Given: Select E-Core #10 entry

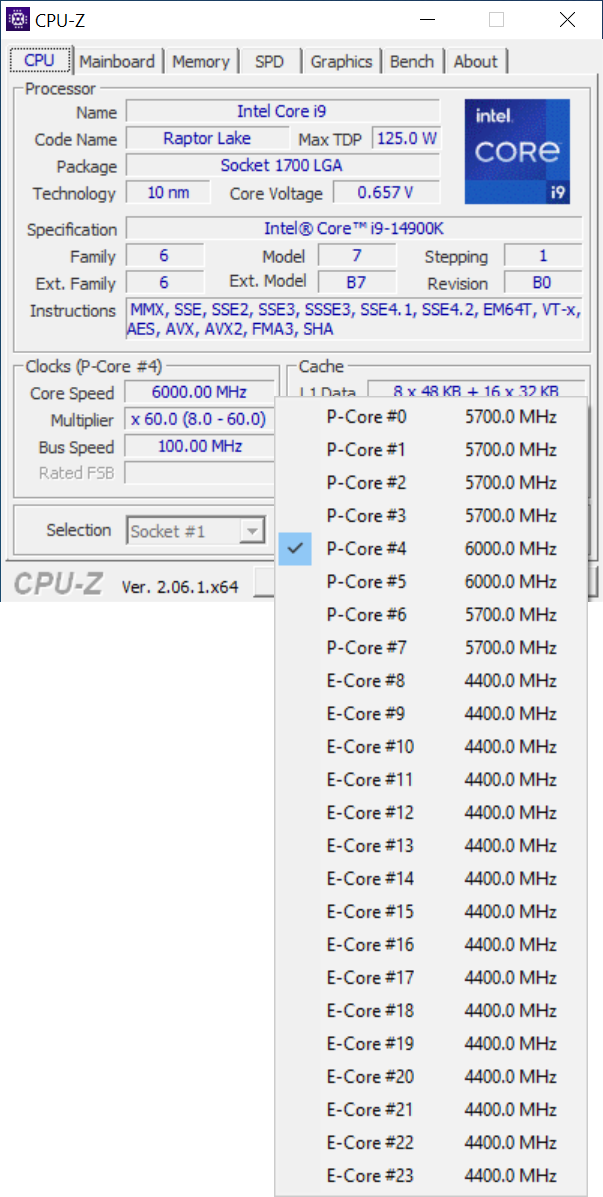Looking at the screenshot, I should pyautogui.click(x=431, y=747).
